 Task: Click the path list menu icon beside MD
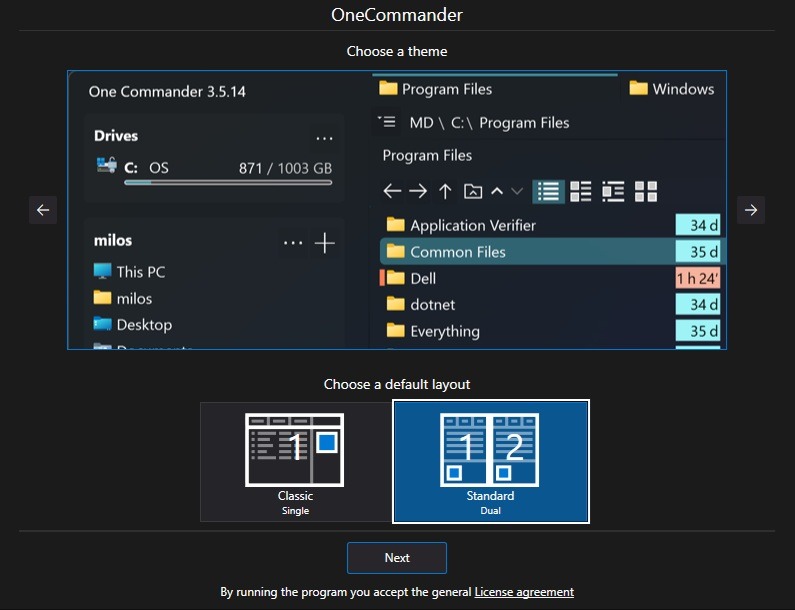click(387, 122)
